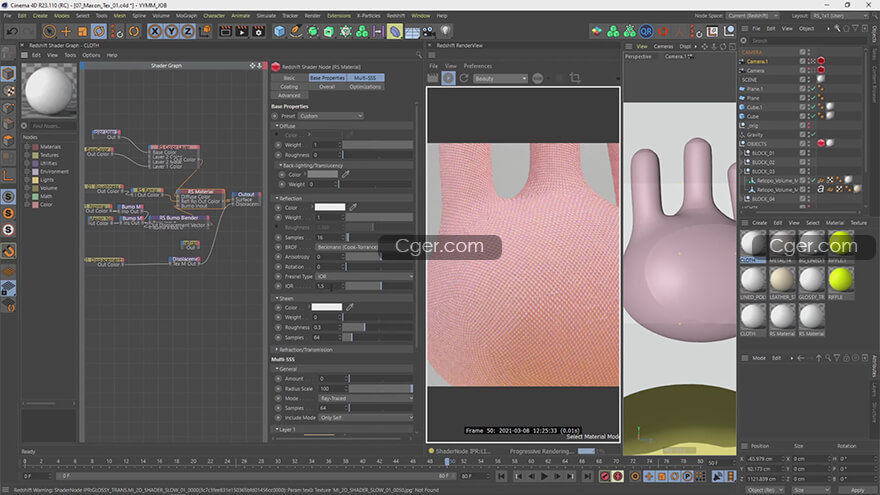The height and width of the screenshot is (495, 880).
Task: Open Edit Render Settings icon
Action: (x=259, y=31)
